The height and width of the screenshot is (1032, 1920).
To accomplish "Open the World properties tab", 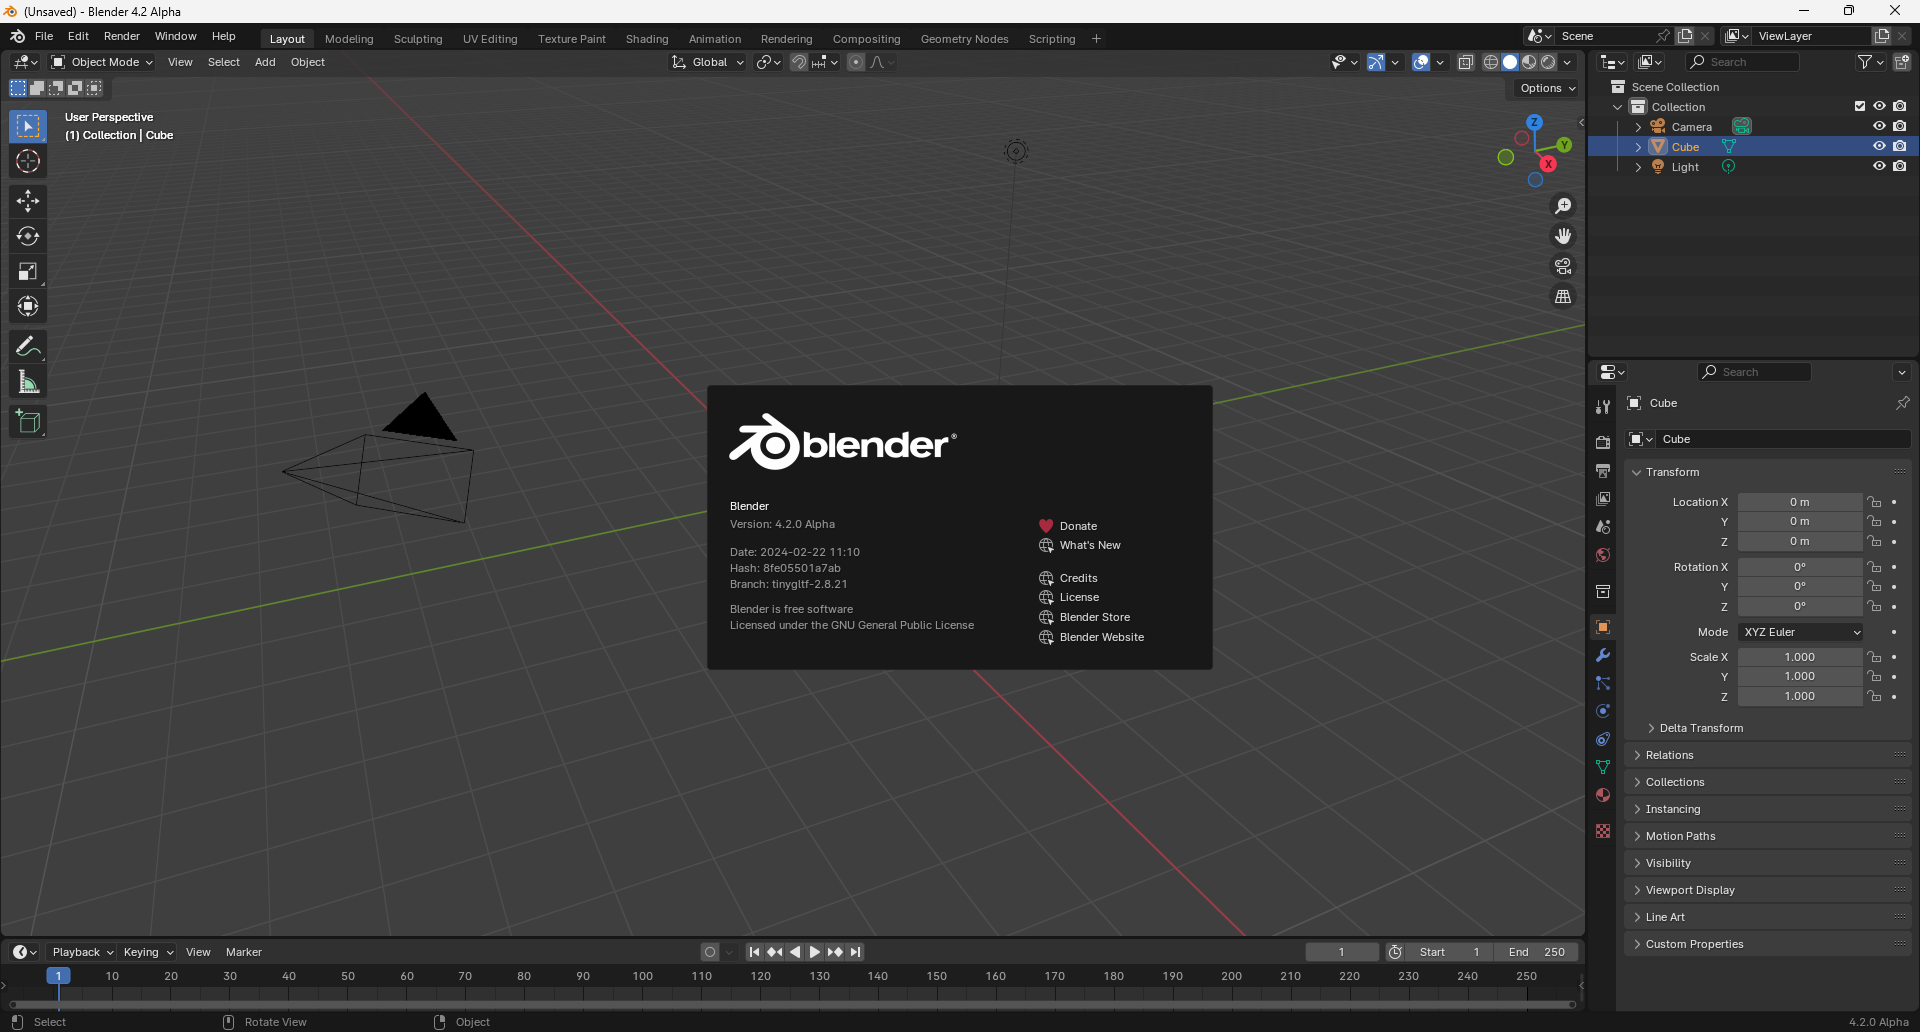I will pyautogui.click(x=1603, y=554).
